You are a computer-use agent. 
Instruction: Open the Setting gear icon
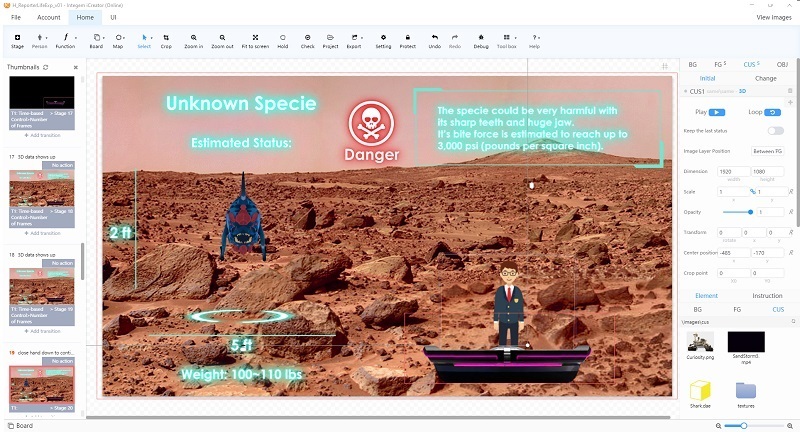point(383,37)
